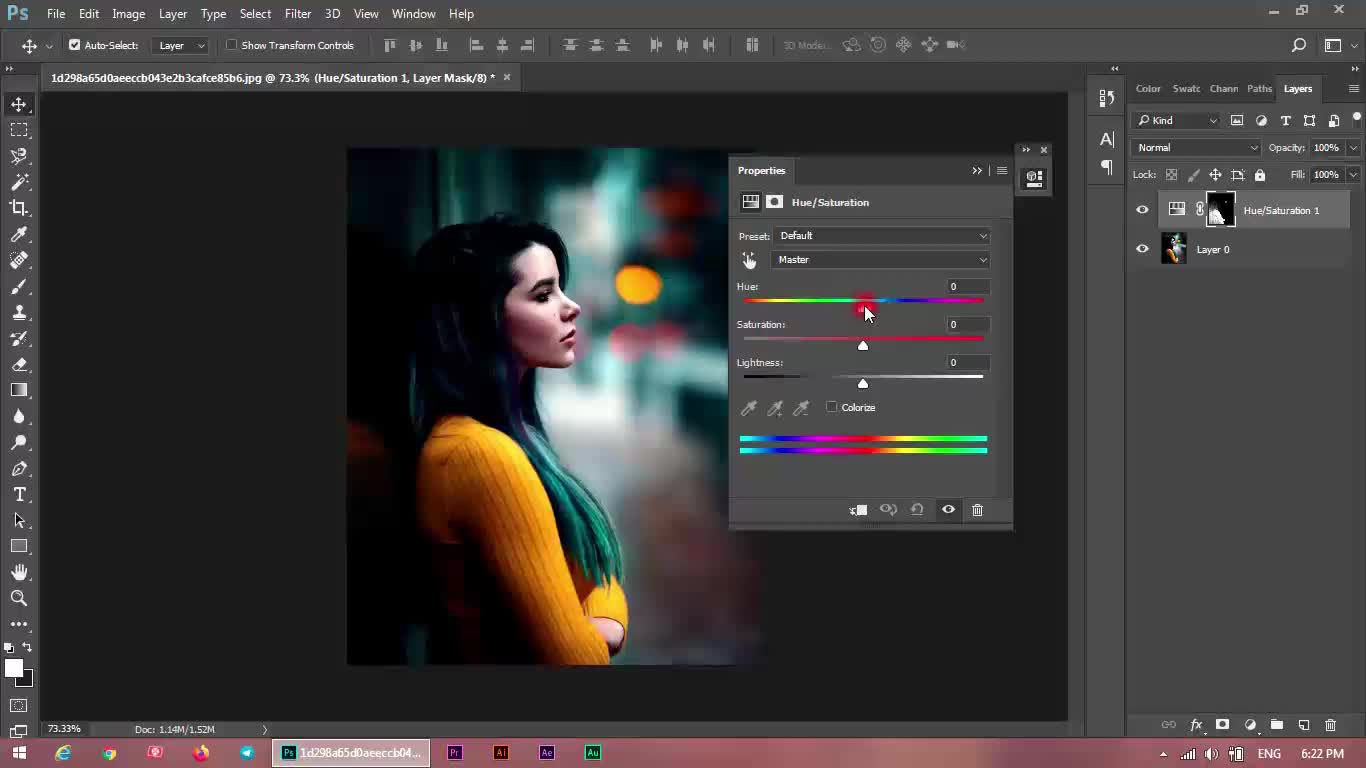Click the Premiere Pro taskbar button
This screenshot has height=768, width=1366.
tap(455, 753)
